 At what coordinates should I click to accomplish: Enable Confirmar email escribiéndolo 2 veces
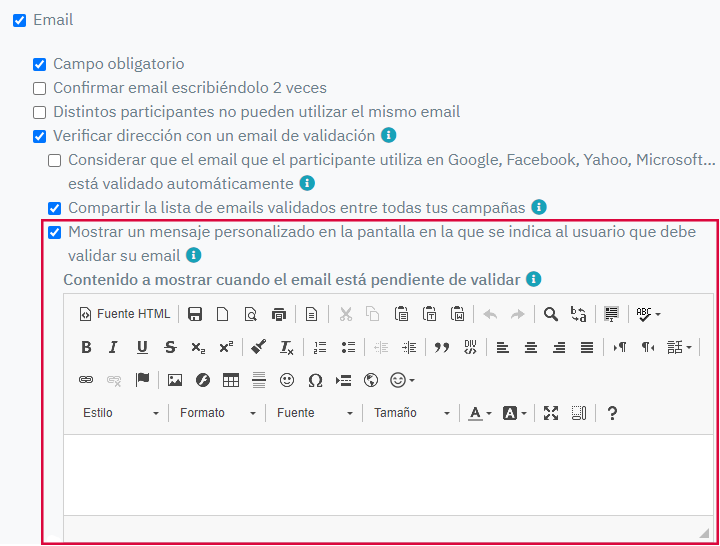39,88
